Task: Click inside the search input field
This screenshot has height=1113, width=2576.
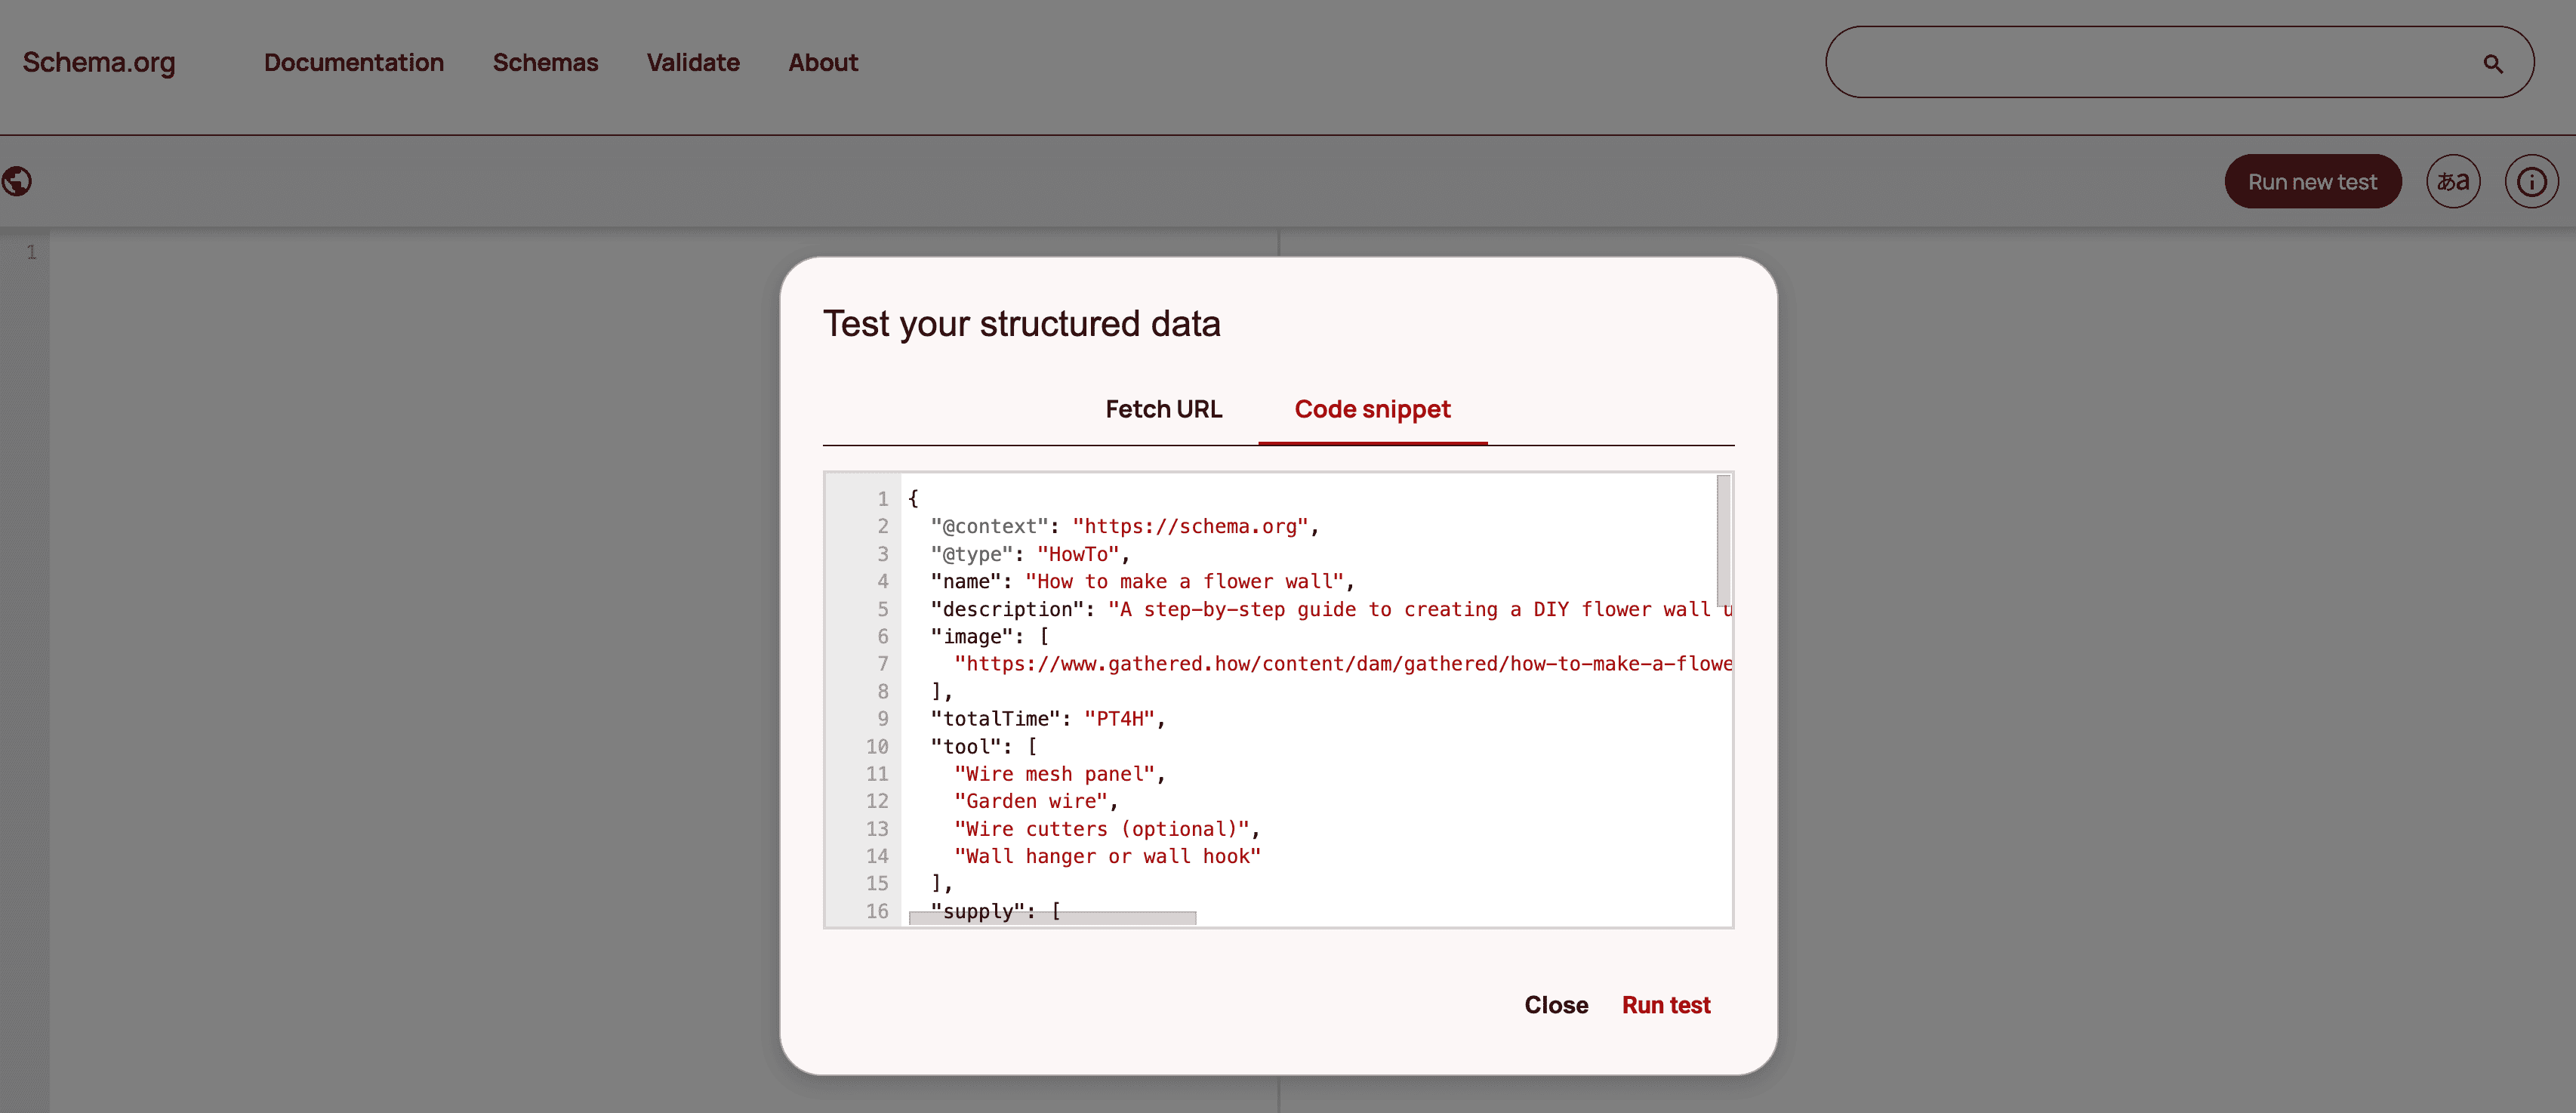Action: tap(2150, 62)
